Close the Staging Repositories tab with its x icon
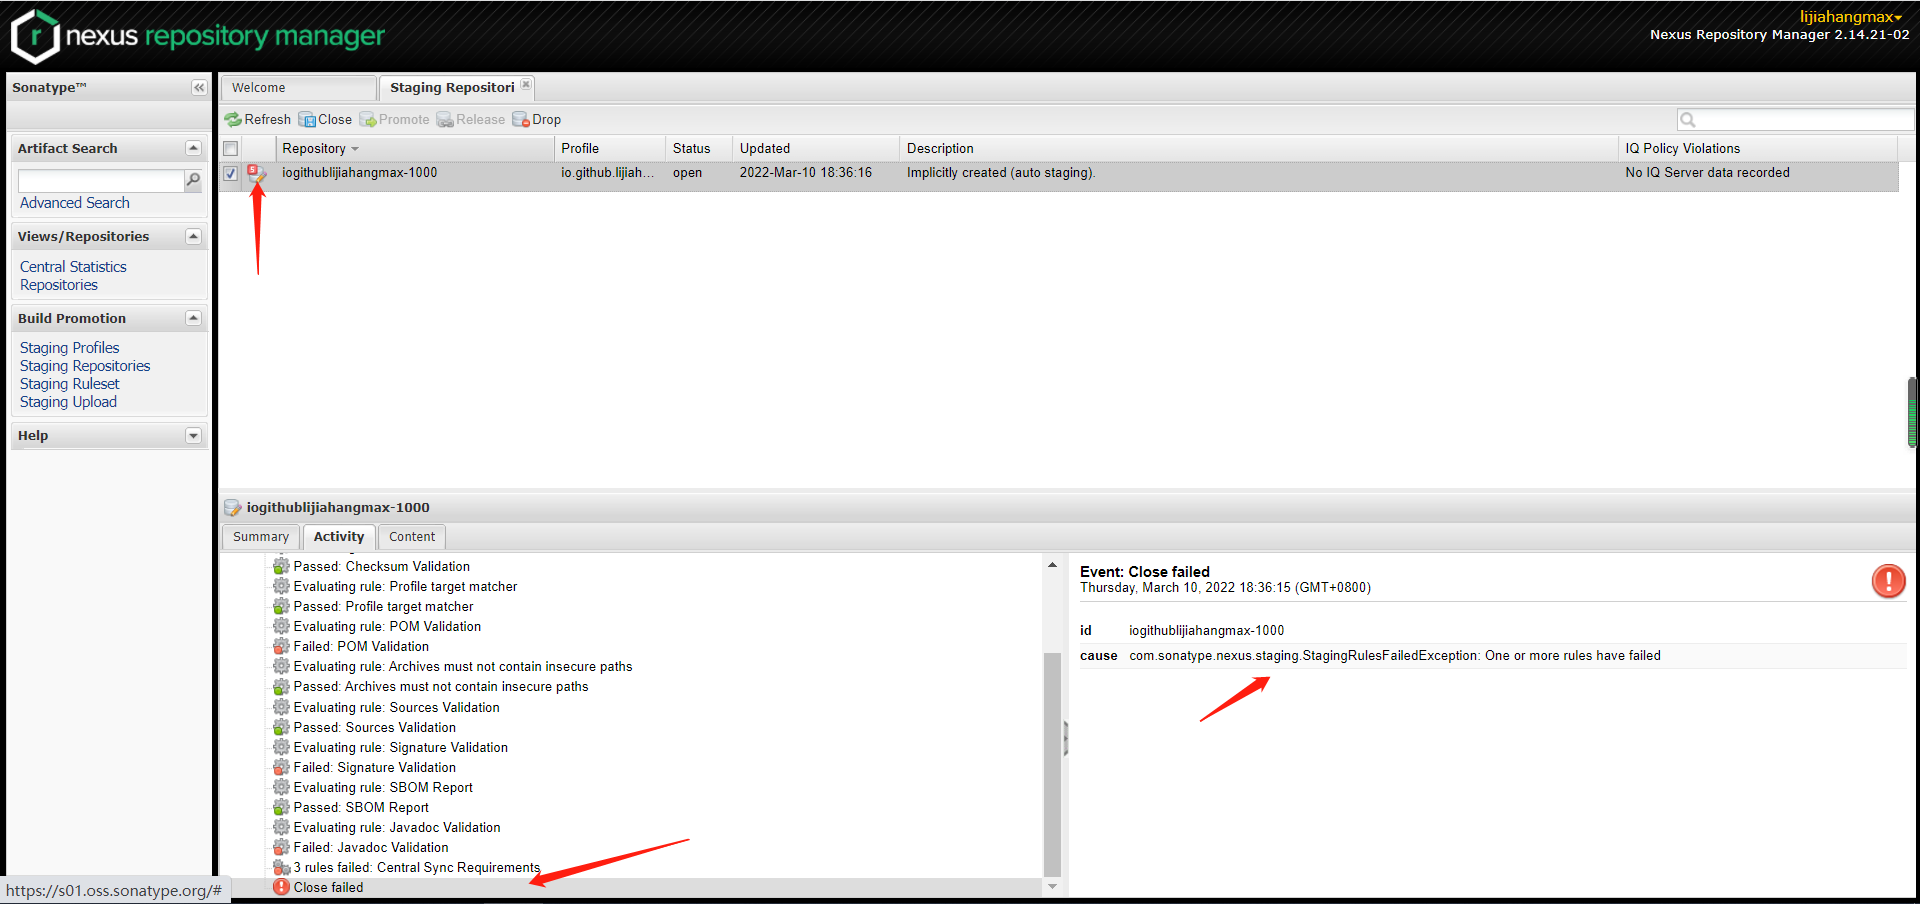This screenshot has height=904, width=1920. [x=526, y=85]
